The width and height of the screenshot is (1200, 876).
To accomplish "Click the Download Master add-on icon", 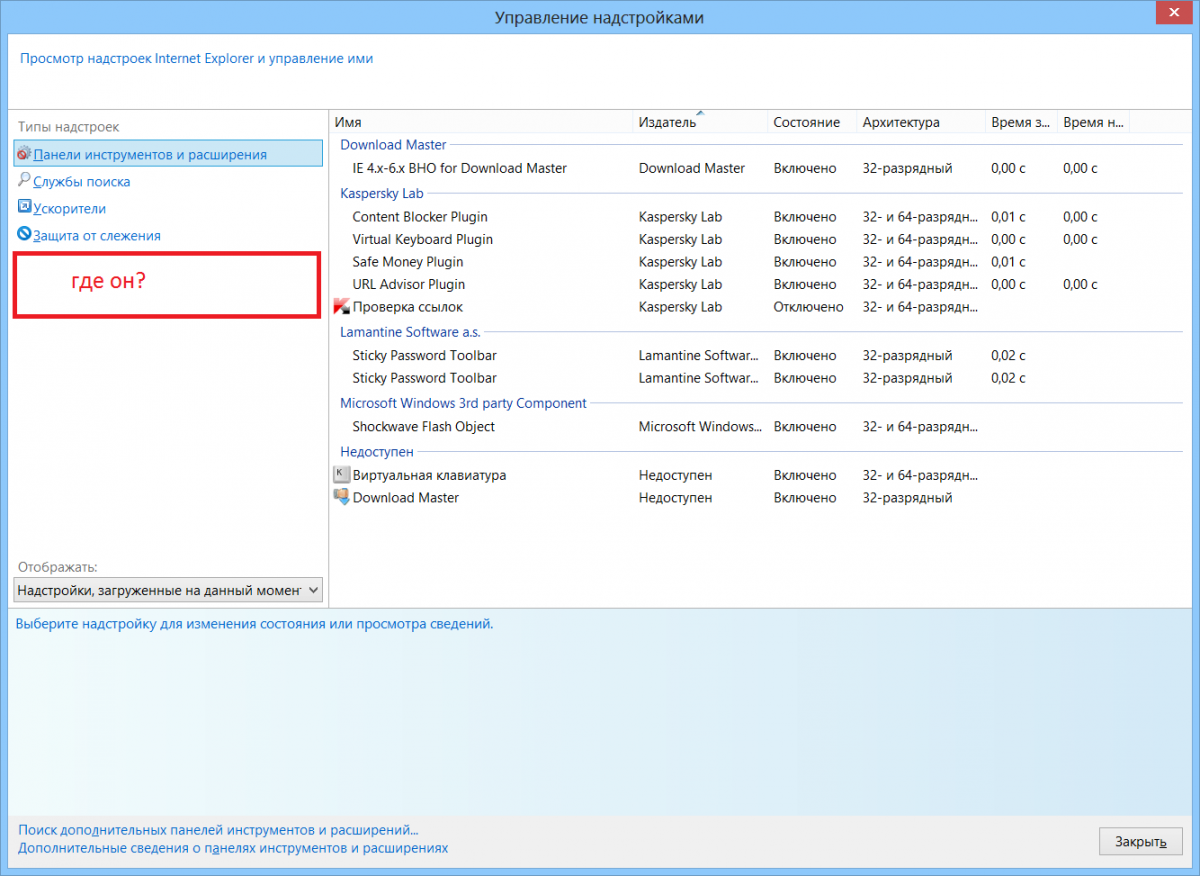I will tap(341, 497).
